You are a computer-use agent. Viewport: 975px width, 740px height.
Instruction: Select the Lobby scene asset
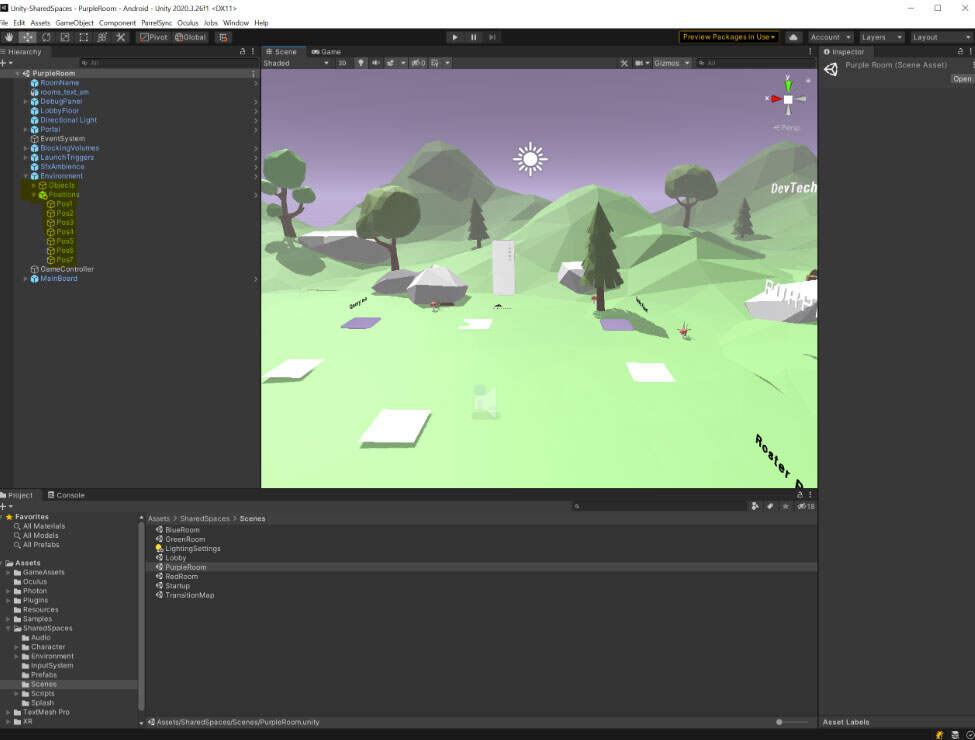tap(175, 558)
